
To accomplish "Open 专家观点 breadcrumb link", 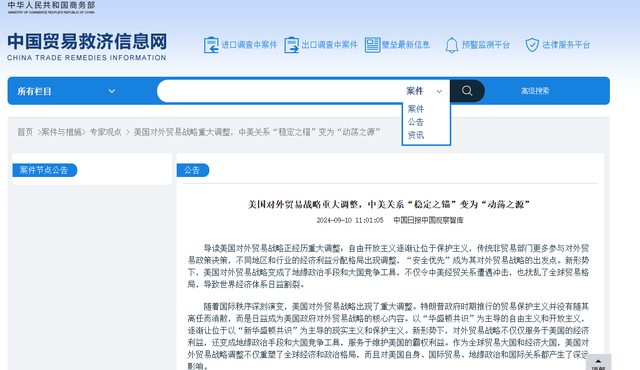I will click(x=105, y=132).
